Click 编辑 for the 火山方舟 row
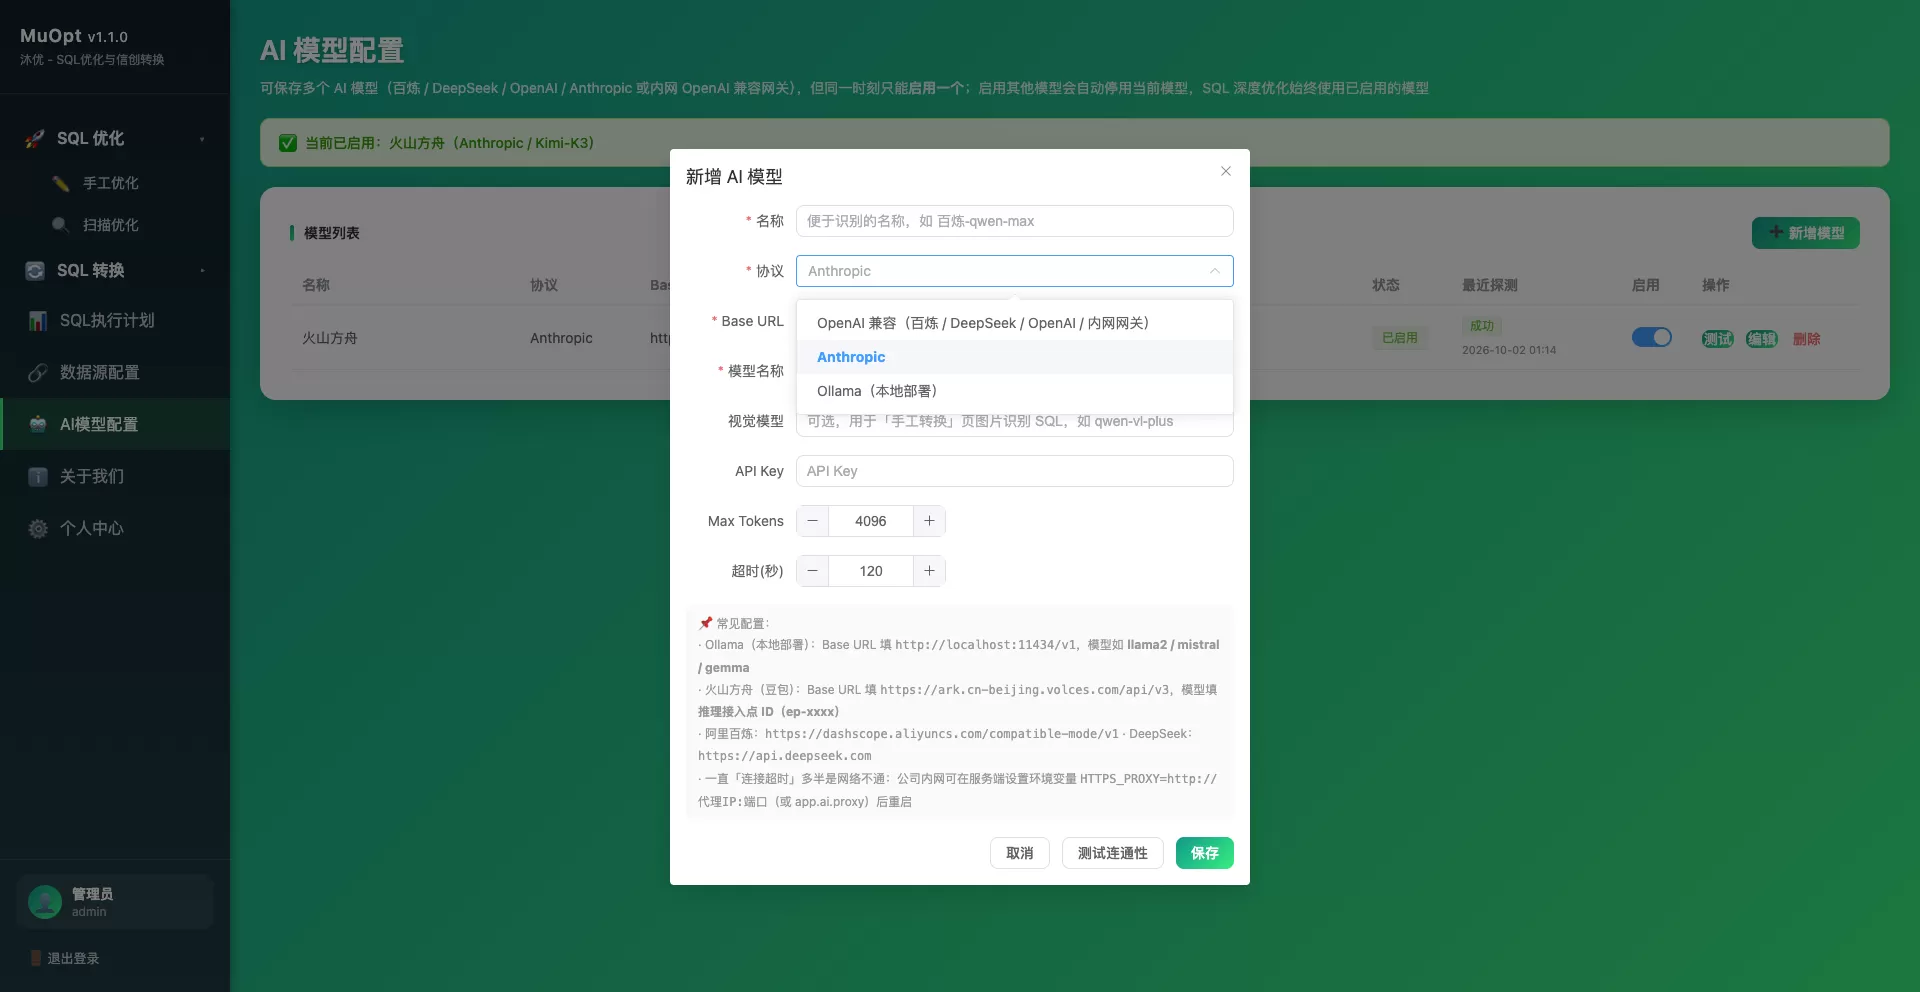 1762,339
